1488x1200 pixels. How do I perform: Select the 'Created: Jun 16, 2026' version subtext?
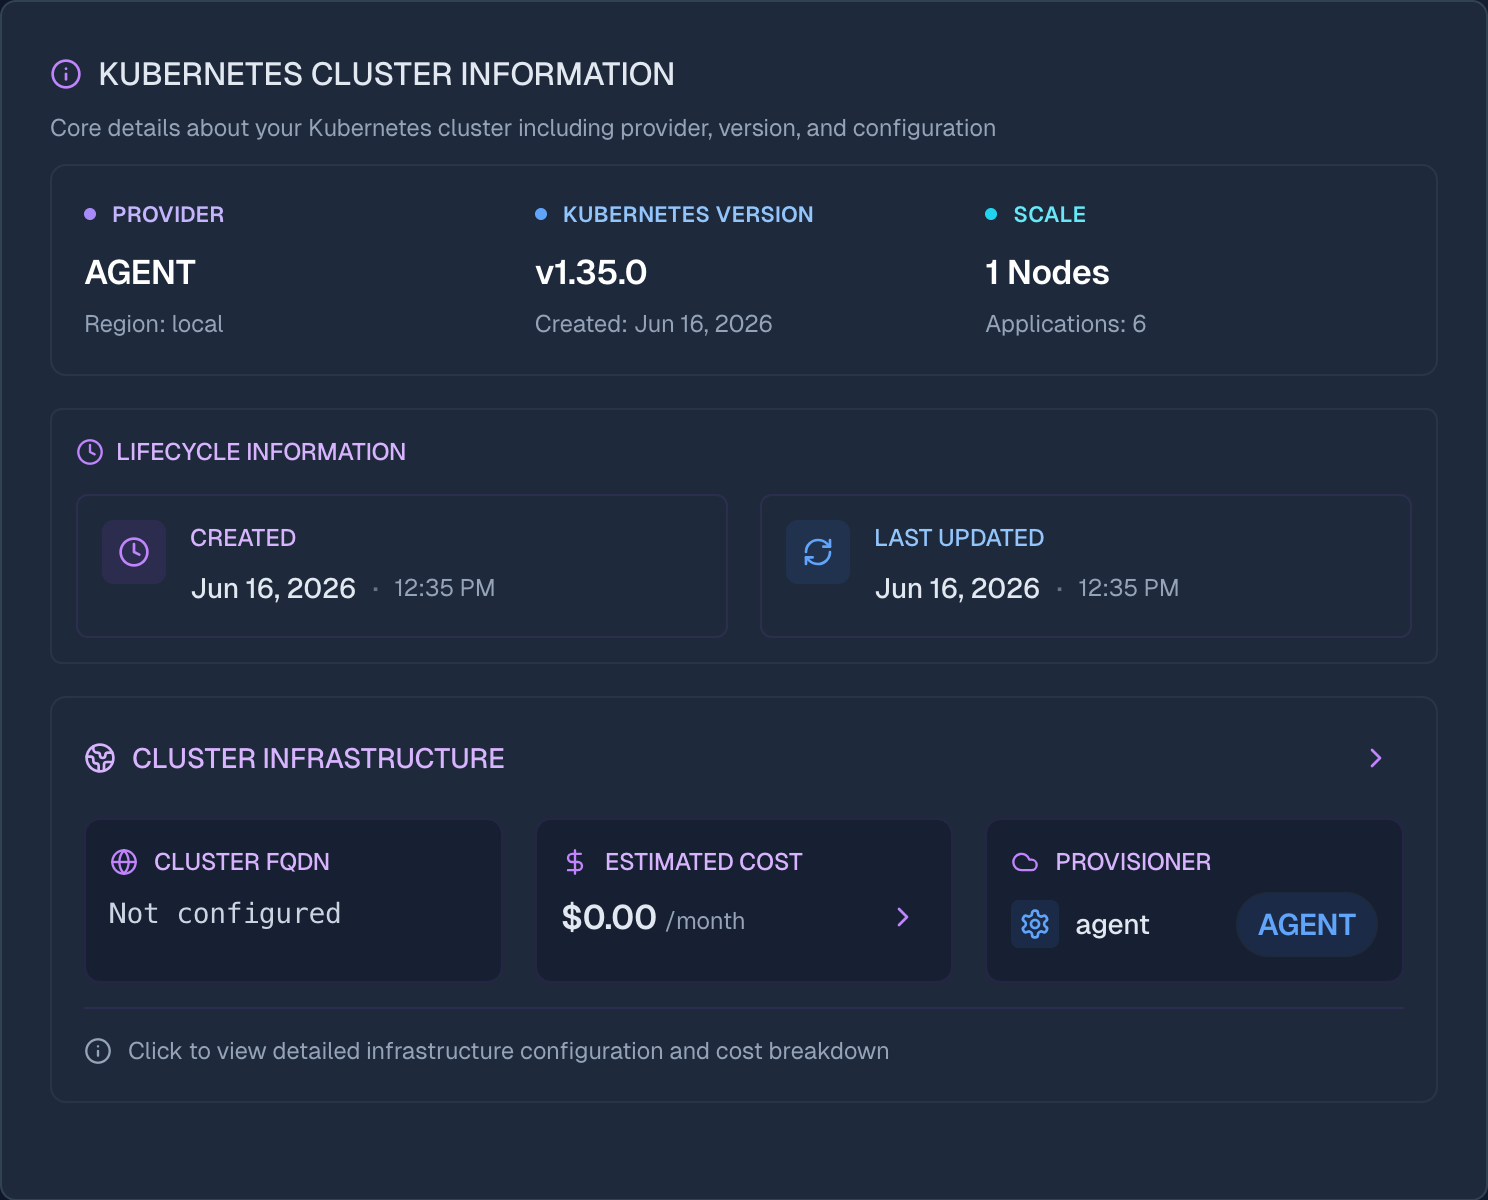[654, 324]
